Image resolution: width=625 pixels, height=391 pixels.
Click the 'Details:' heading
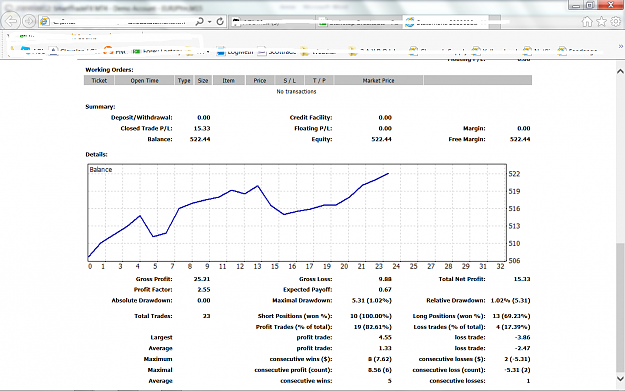[96, 155]
